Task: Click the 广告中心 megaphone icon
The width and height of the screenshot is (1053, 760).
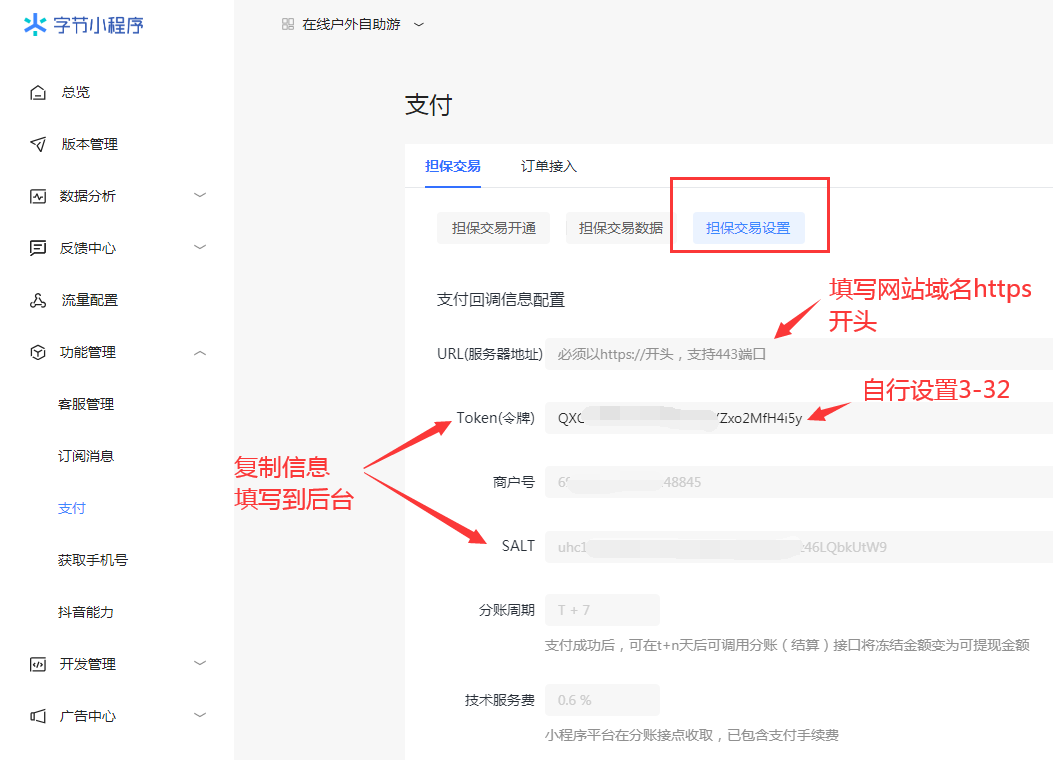Action: point(38,716)
